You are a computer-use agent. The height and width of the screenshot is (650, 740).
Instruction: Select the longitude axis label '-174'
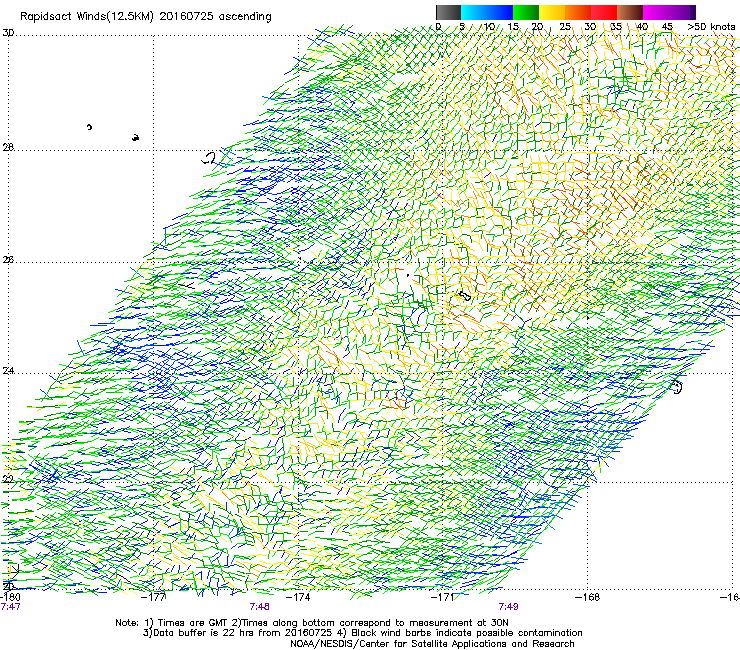pyautogui.click(x=298, y=597)
